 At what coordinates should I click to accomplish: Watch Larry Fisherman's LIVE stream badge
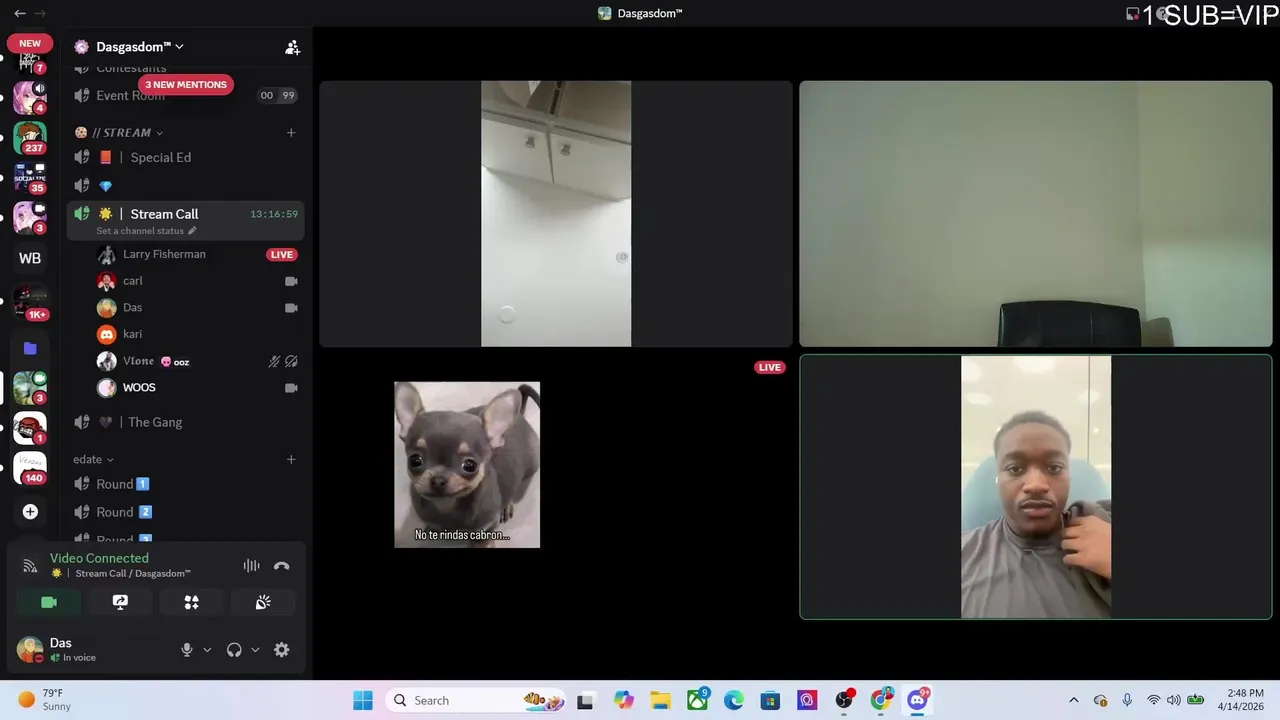coord(282,255)
